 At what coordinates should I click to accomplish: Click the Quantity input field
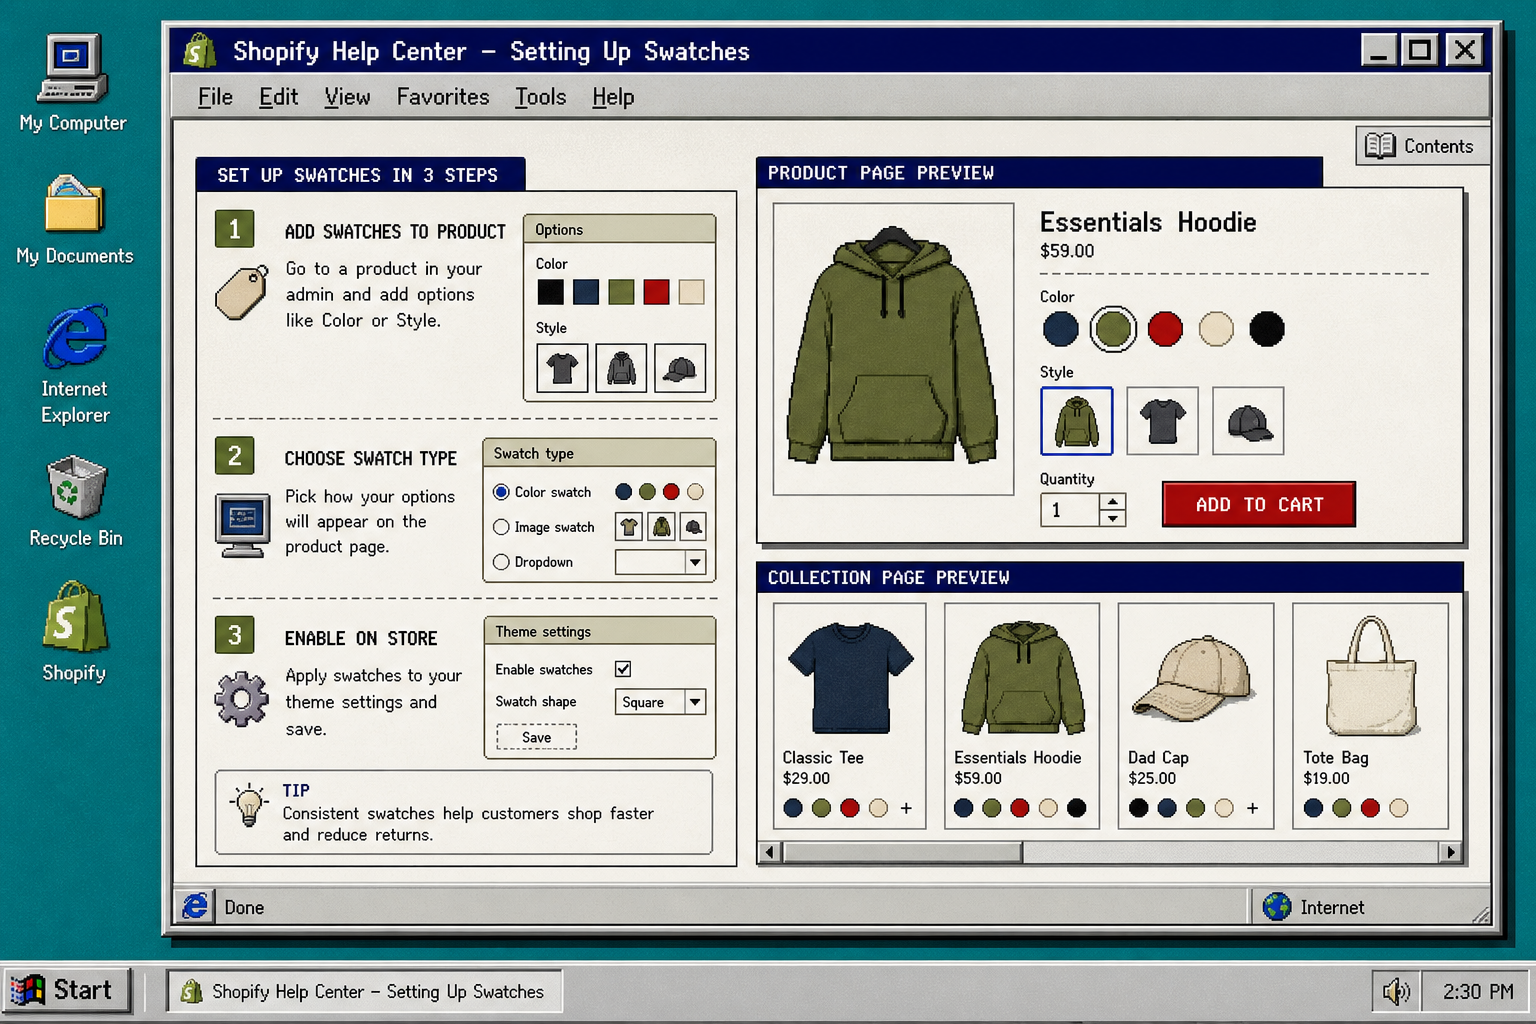pyautogui.click(x=1071, y=510)
